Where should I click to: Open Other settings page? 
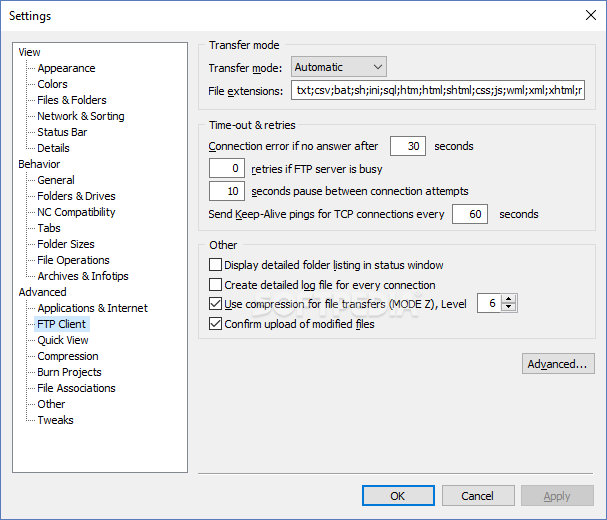pos(51,404)
